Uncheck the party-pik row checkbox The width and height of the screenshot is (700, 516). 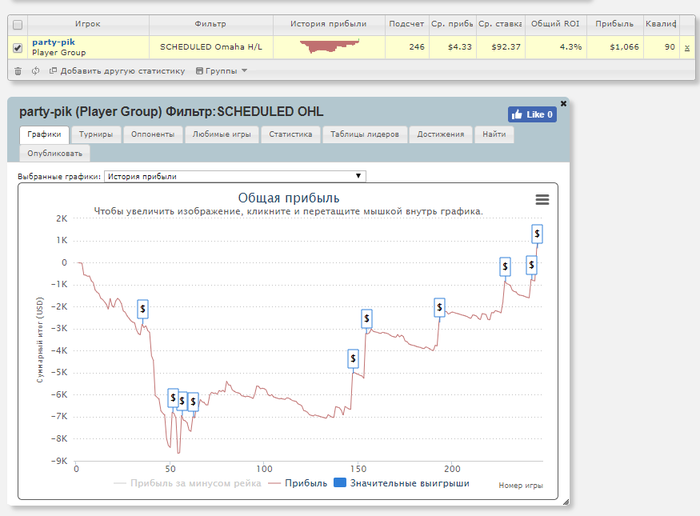click(x=17, y=47)
